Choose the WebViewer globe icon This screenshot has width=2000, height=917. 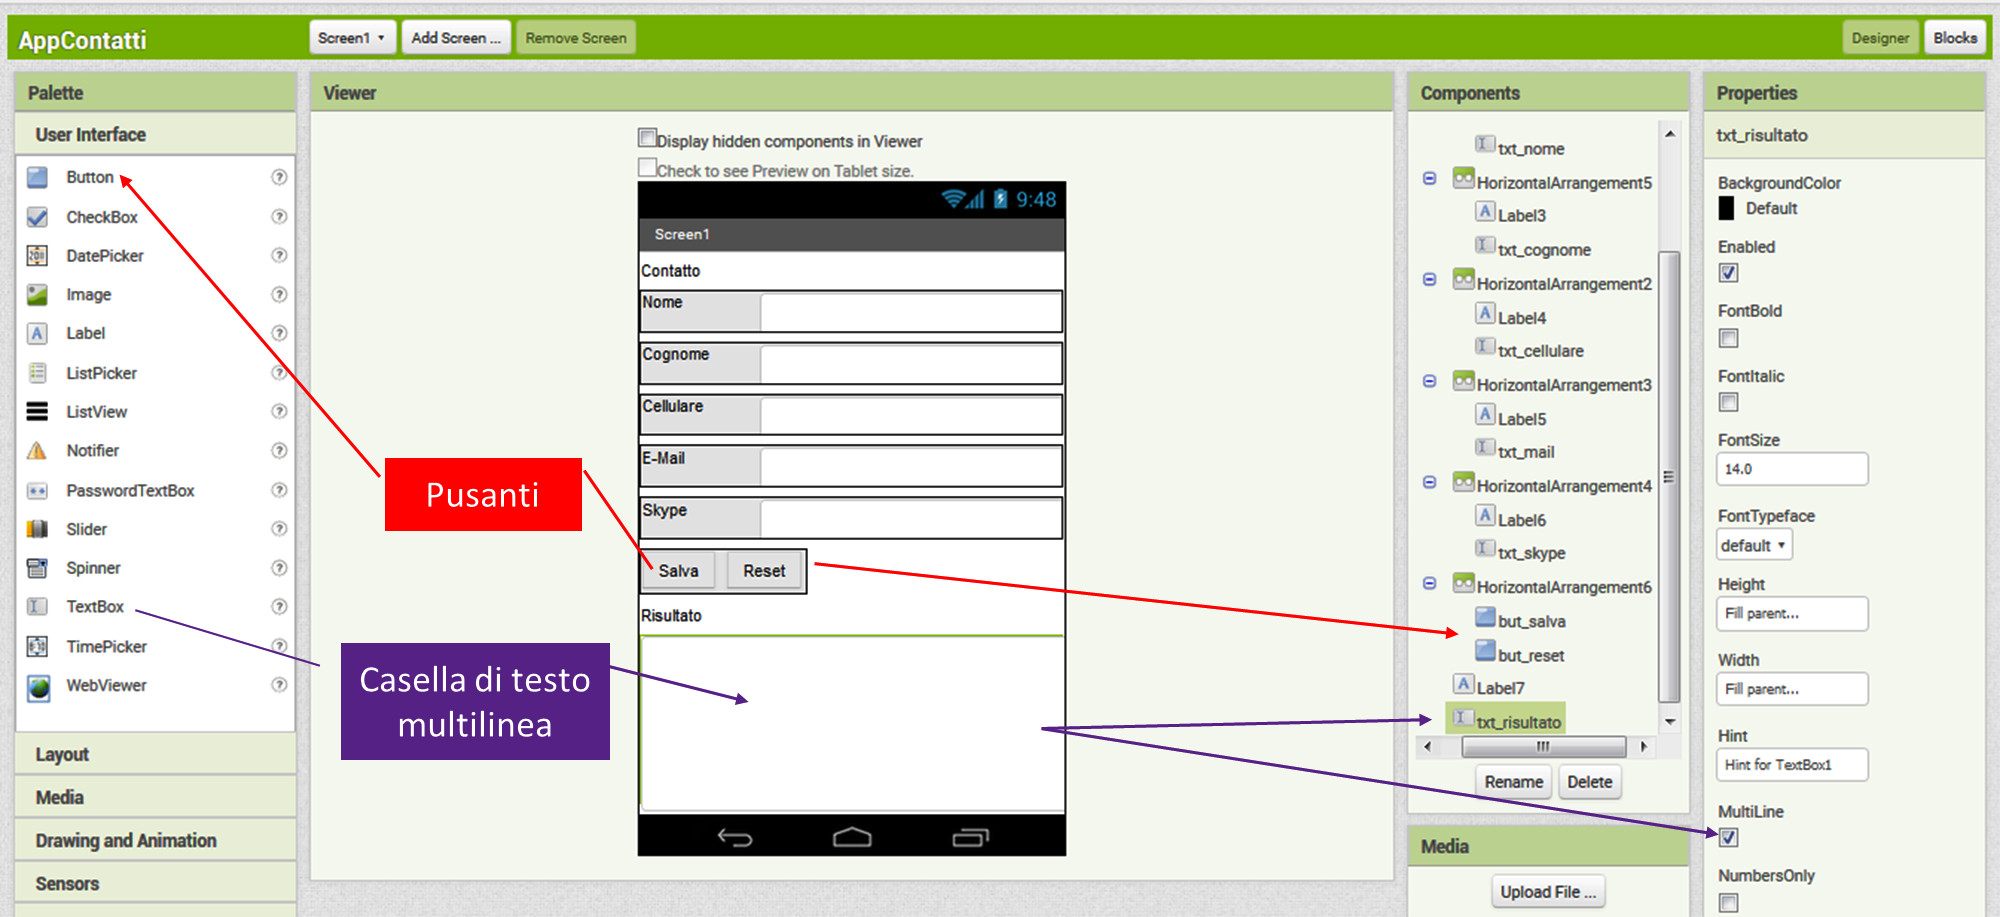click(x=38, y=687)
